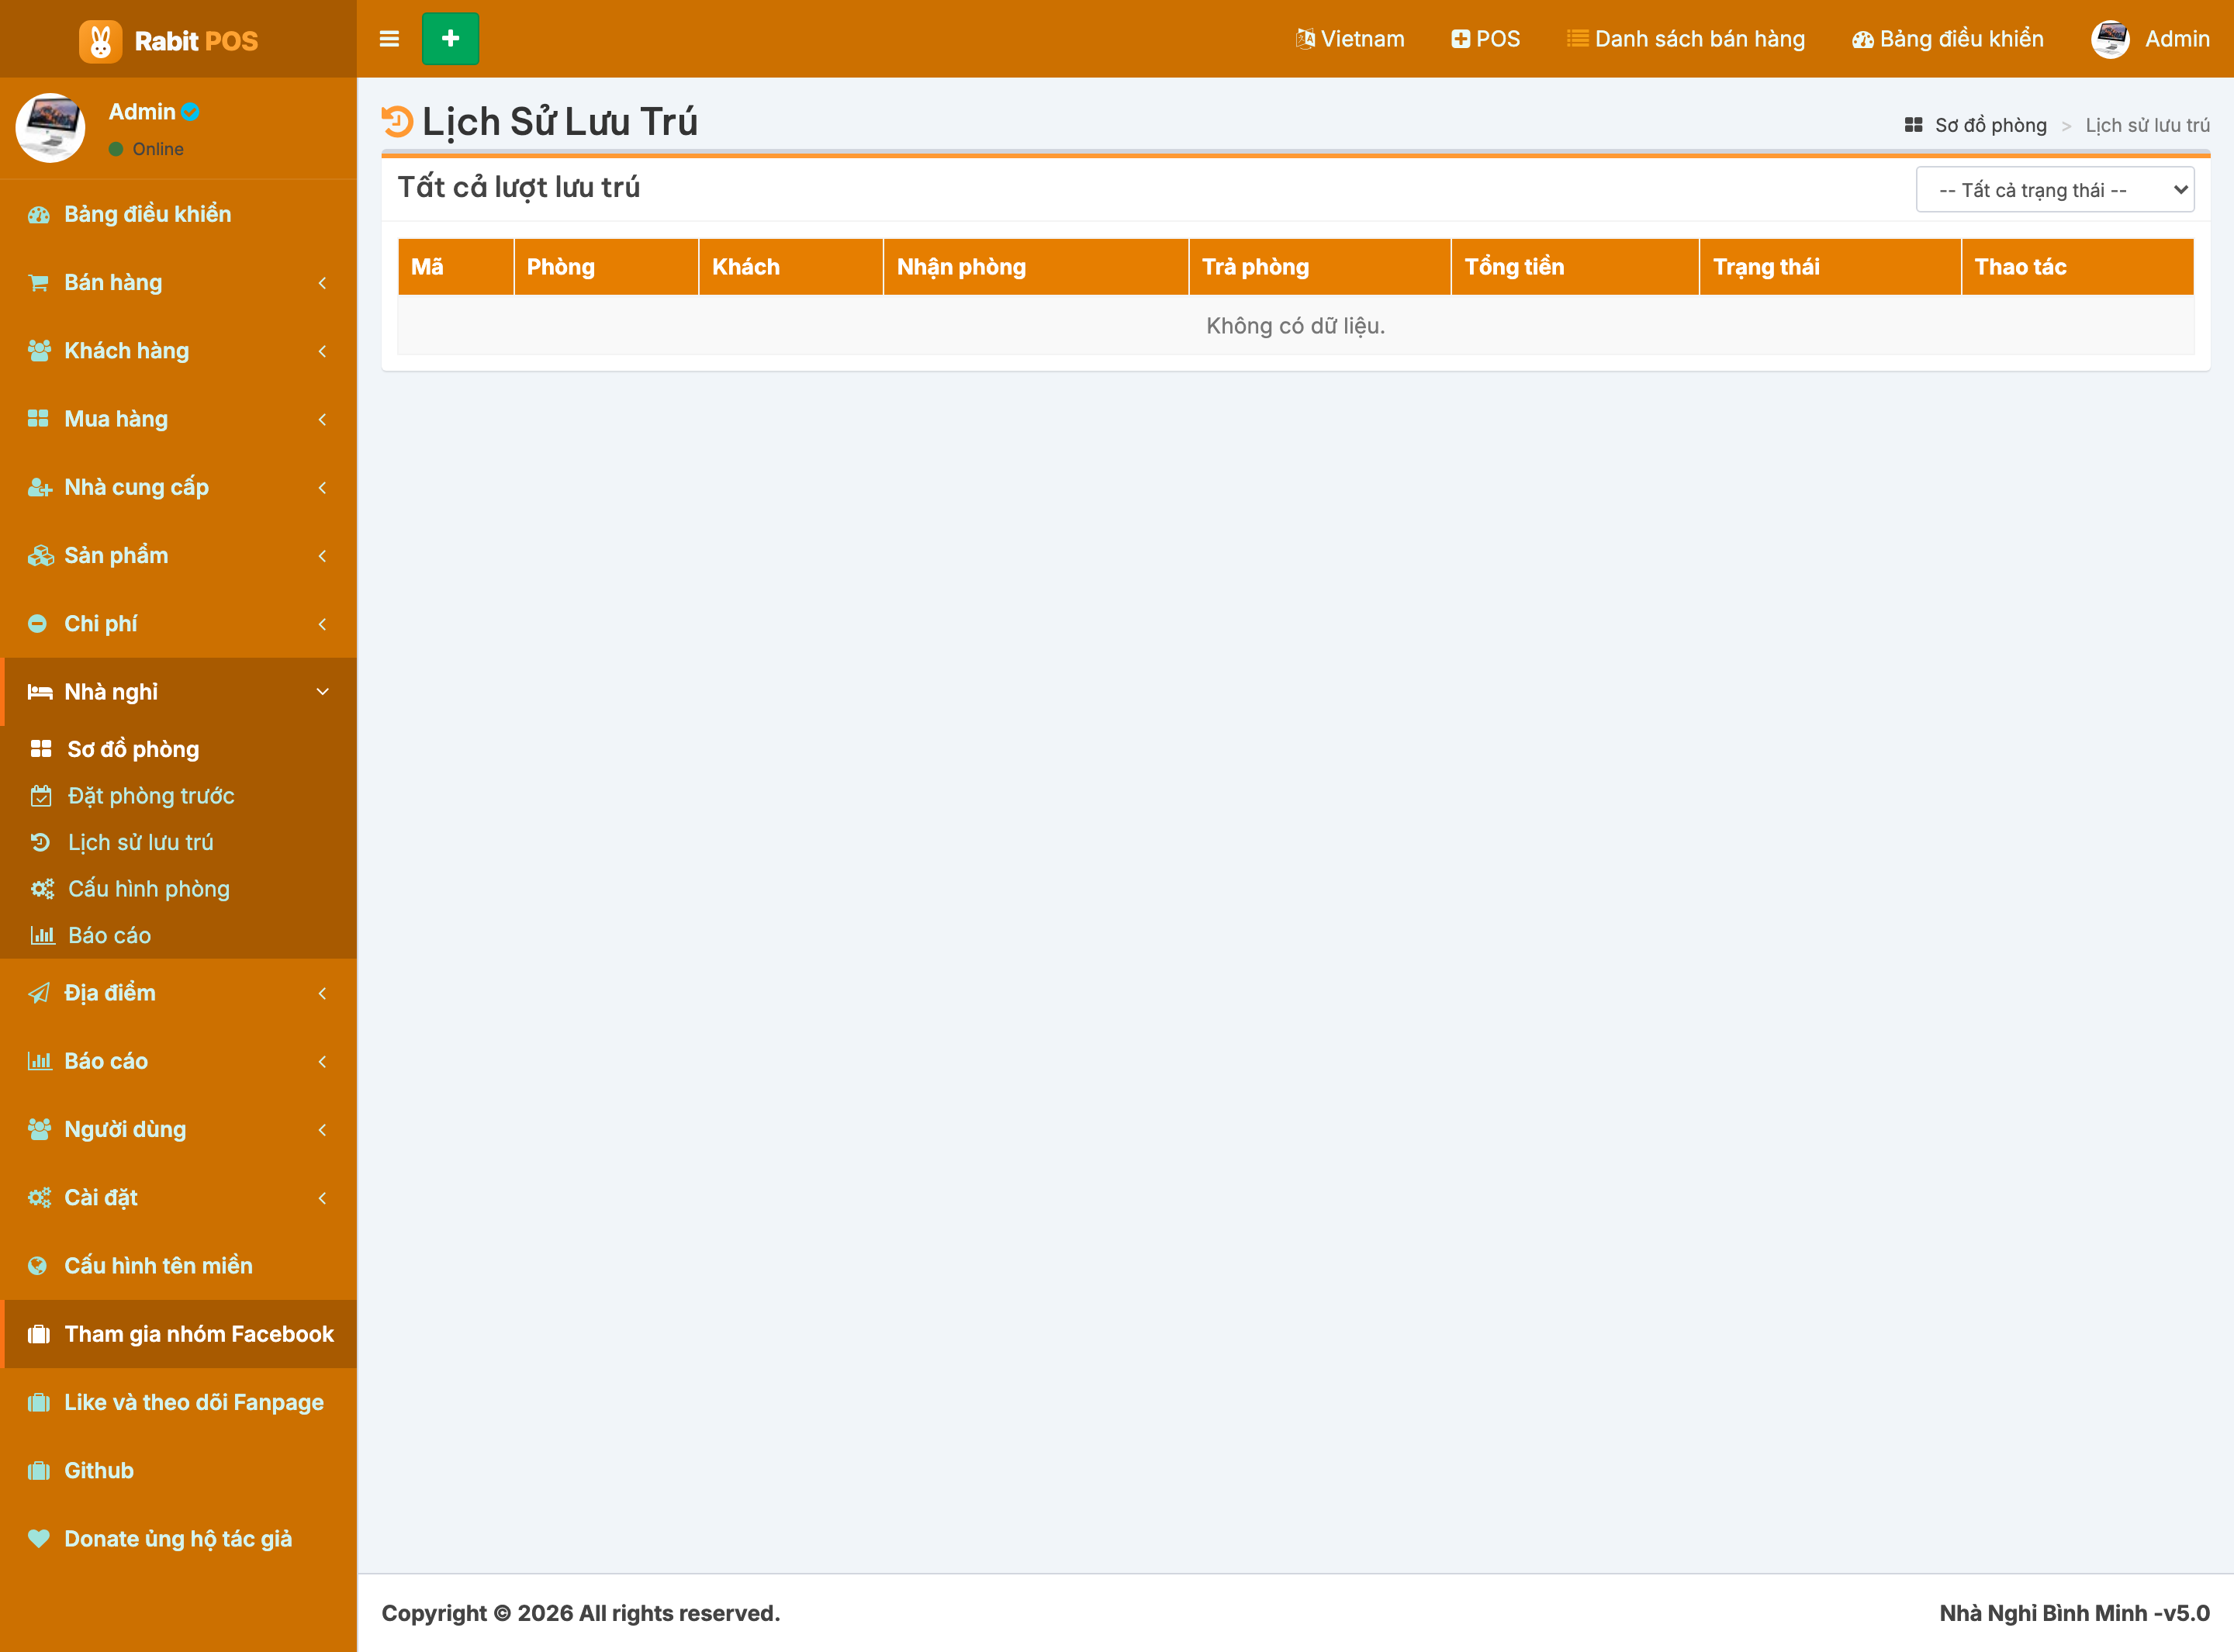Click the Tổng tiền column header
Image resolution: width=2234 pixels, height=1652 pixels.
(x=1575, y=267)
